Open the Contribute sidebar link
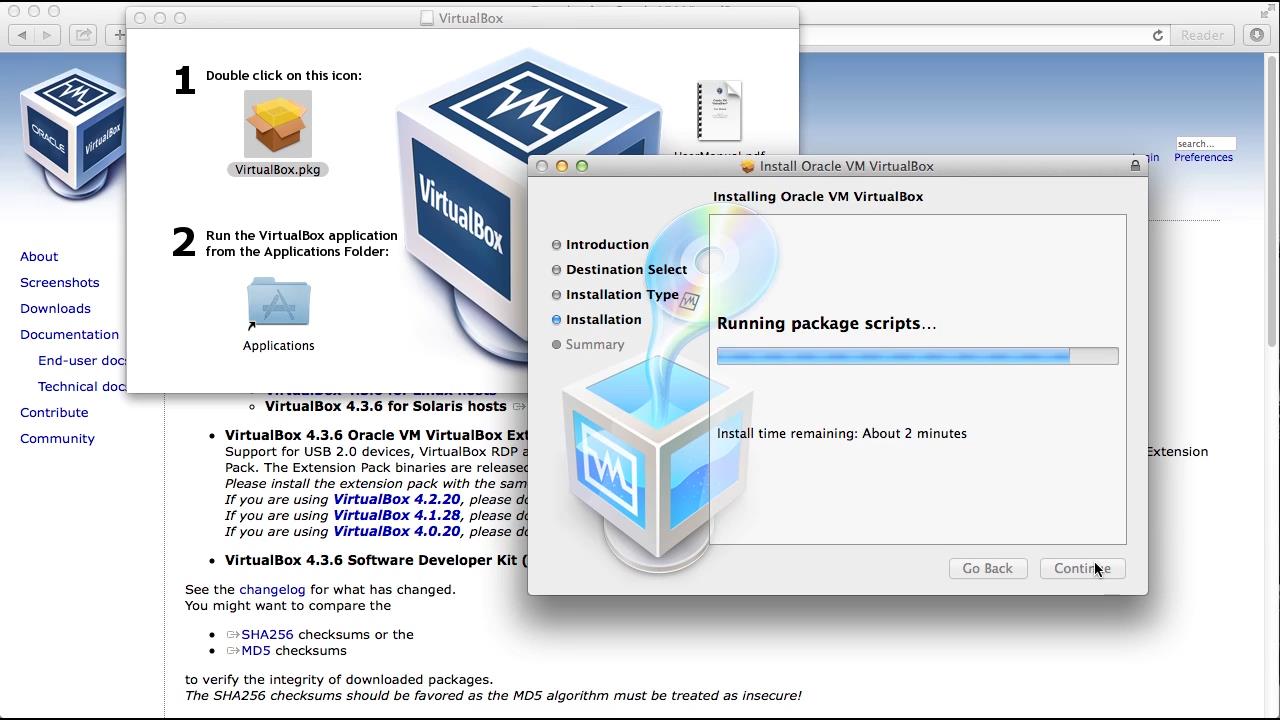 click(54, 412)
